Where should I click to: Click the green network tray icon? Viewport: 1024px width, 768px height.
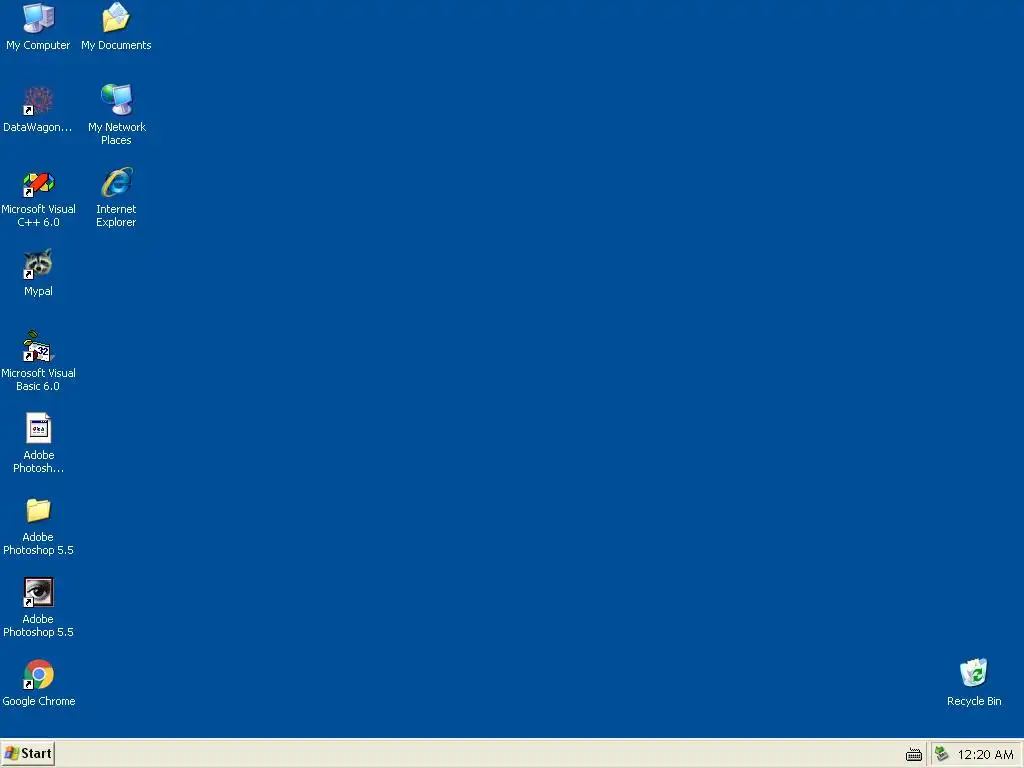942,754
